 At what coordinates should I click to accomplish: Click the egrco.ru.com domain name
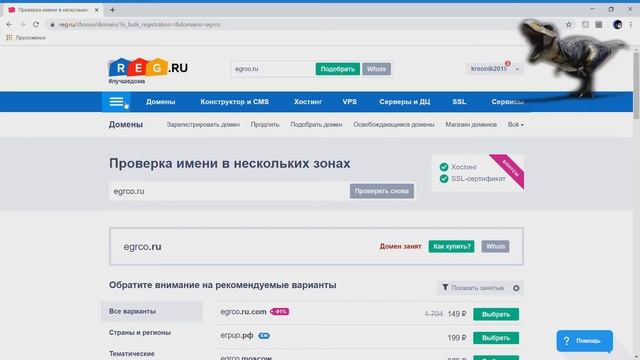click(243, 311)
